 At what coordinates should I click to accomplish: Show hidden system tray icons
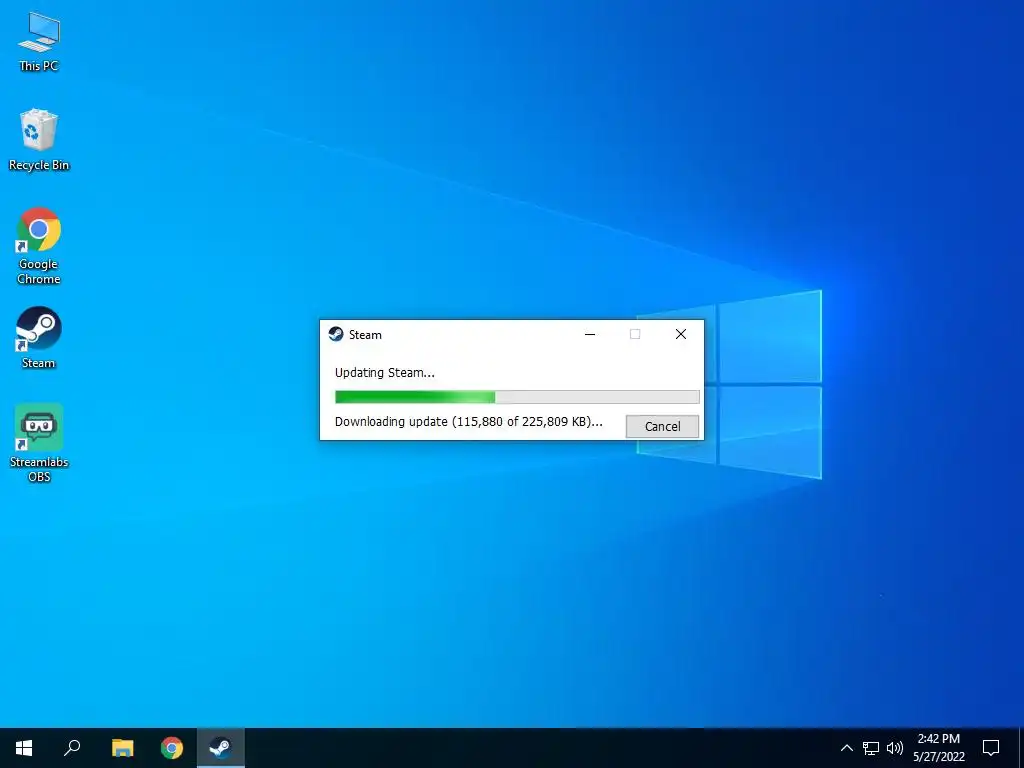846,748
